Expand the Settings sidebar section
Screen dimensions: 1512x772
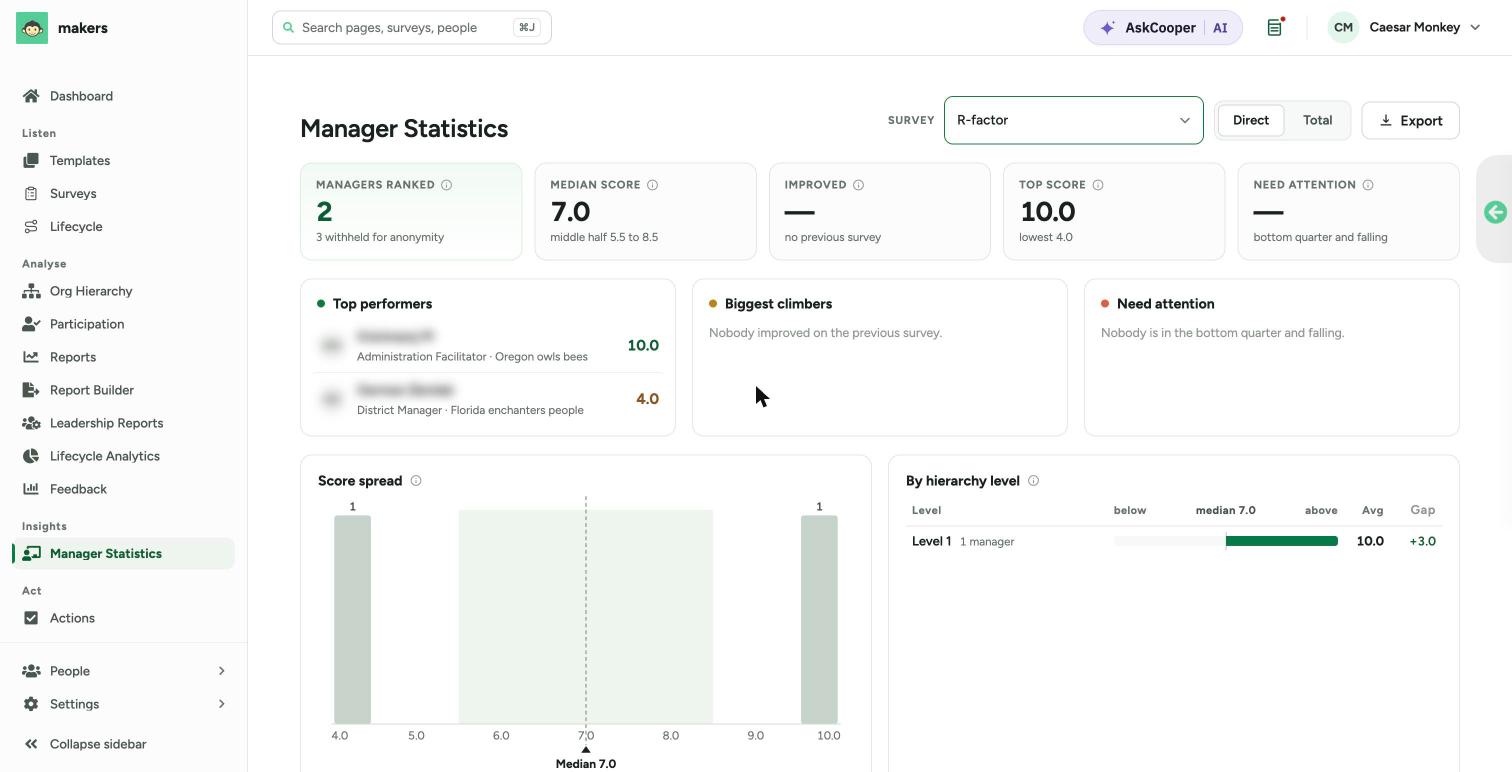[x=123, y=704]
